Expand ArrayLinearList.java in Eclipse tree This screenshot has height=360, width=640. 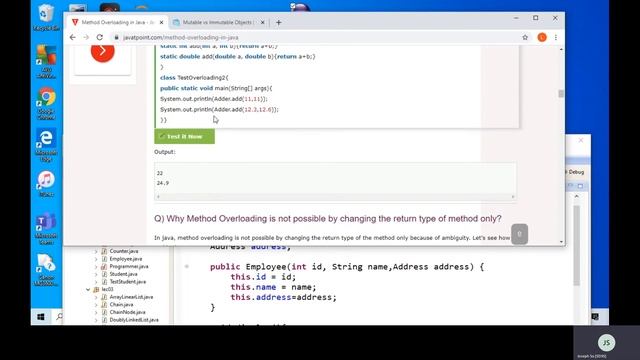point(96,297)
